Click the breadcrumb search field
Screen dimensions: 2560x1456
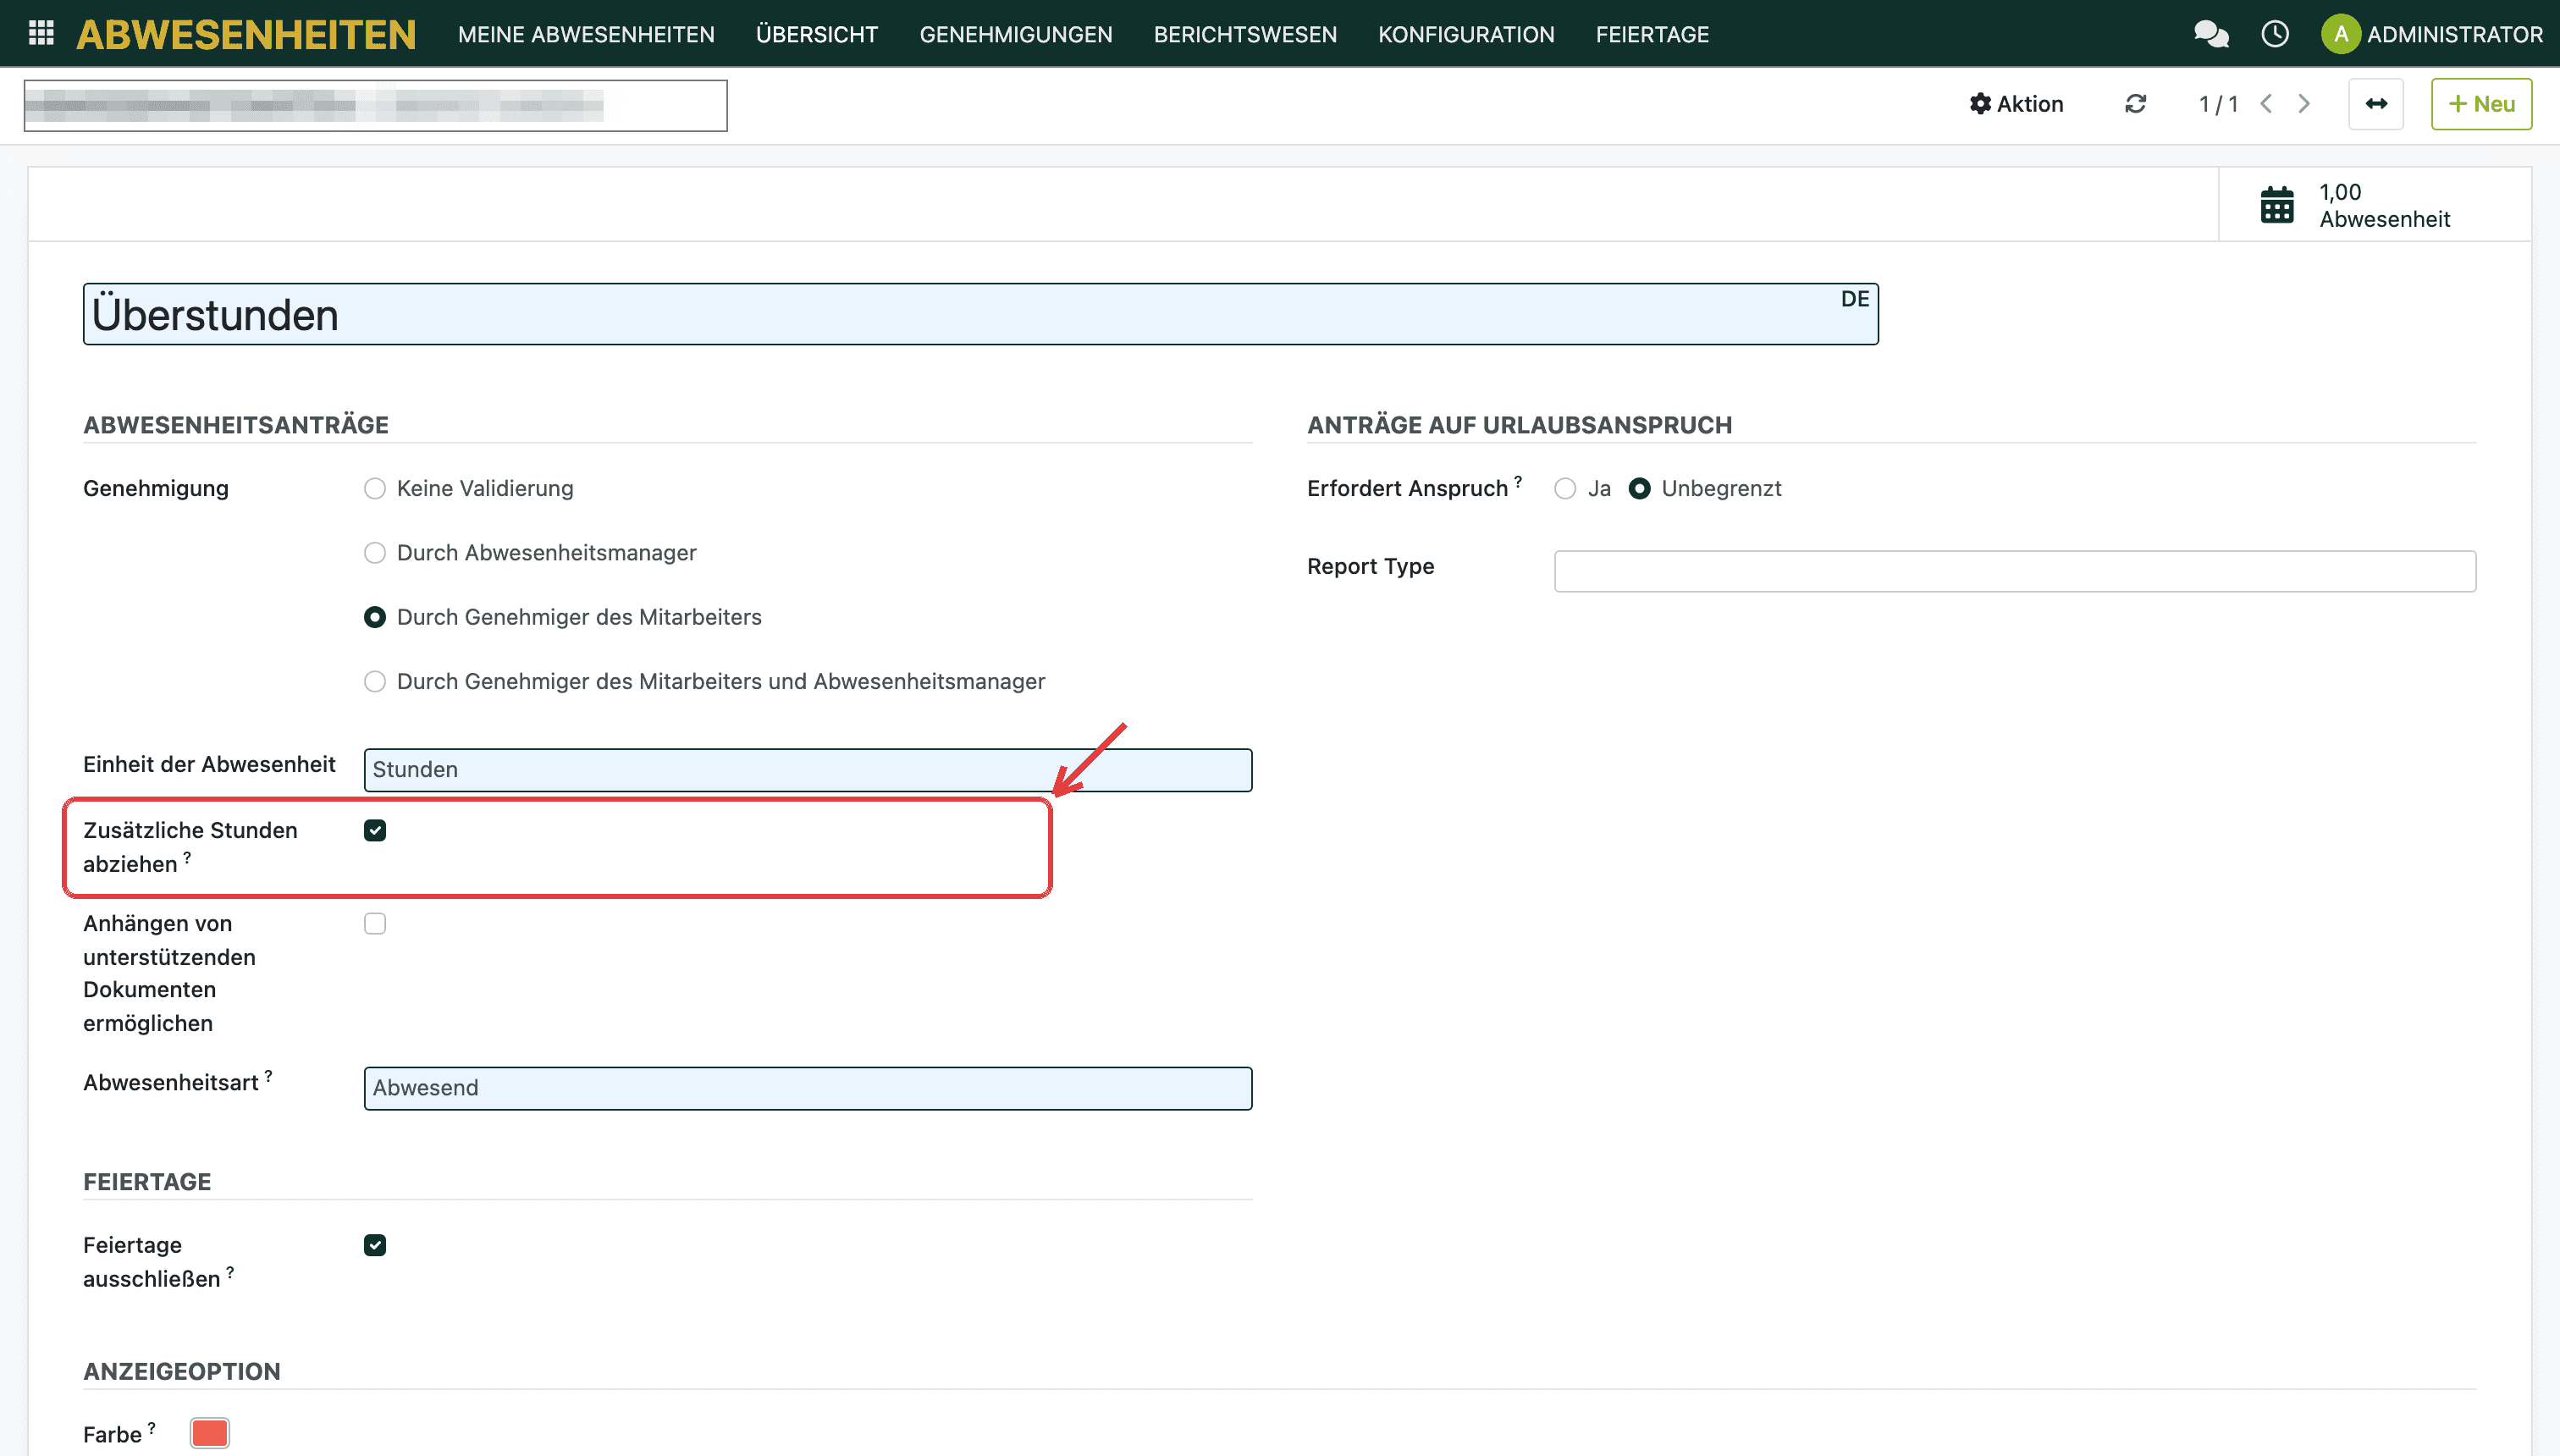pos(375,105)
